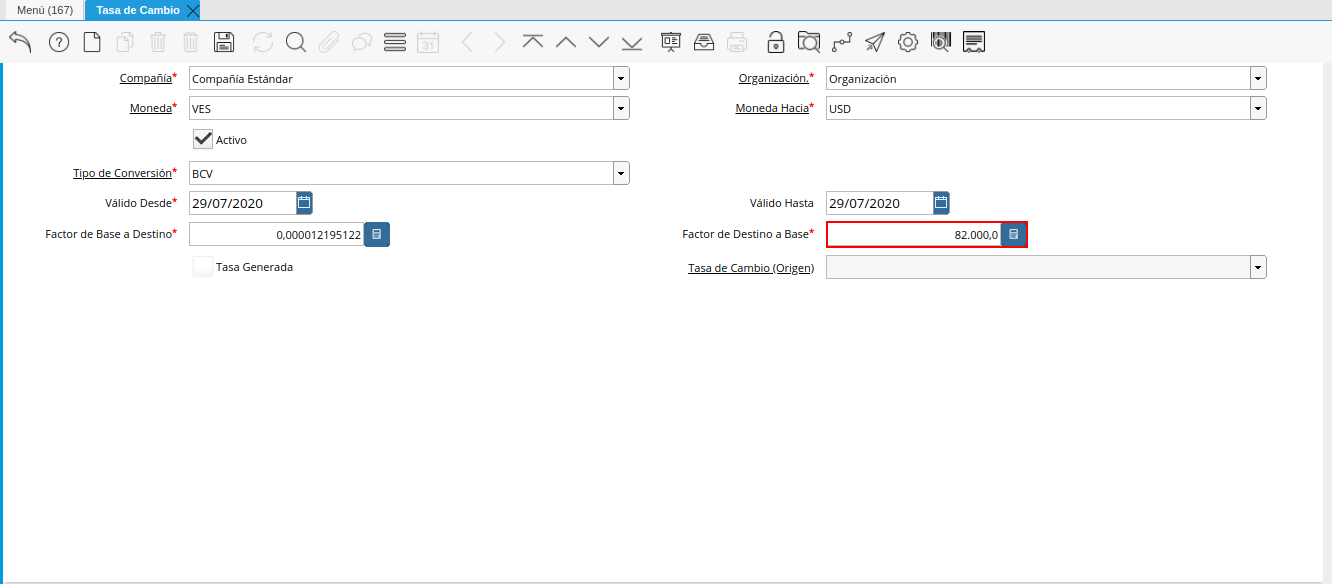
Task: Go to previous record with the up chevron
Action: (566, 42)
